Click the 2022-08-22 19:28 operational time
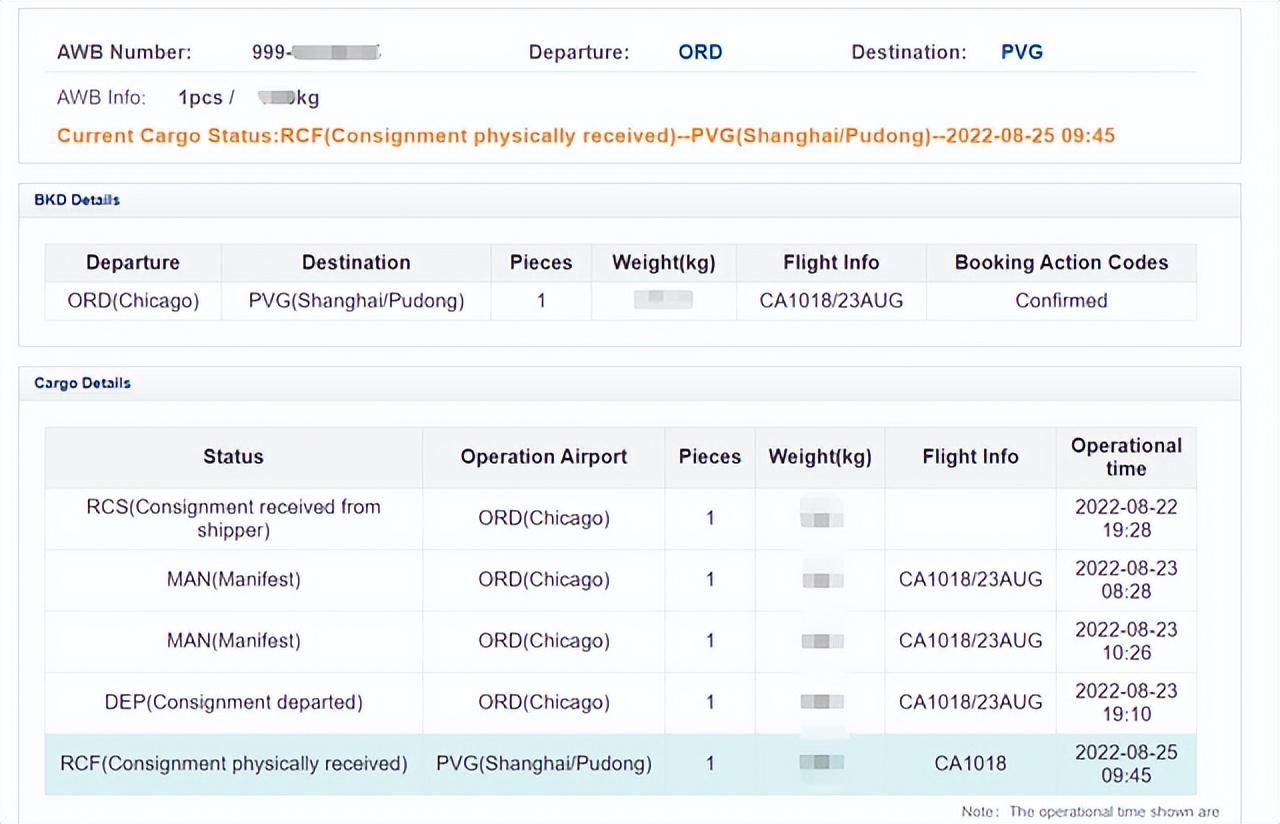This screenshot has height=824, width=1280. (1126, 519)
